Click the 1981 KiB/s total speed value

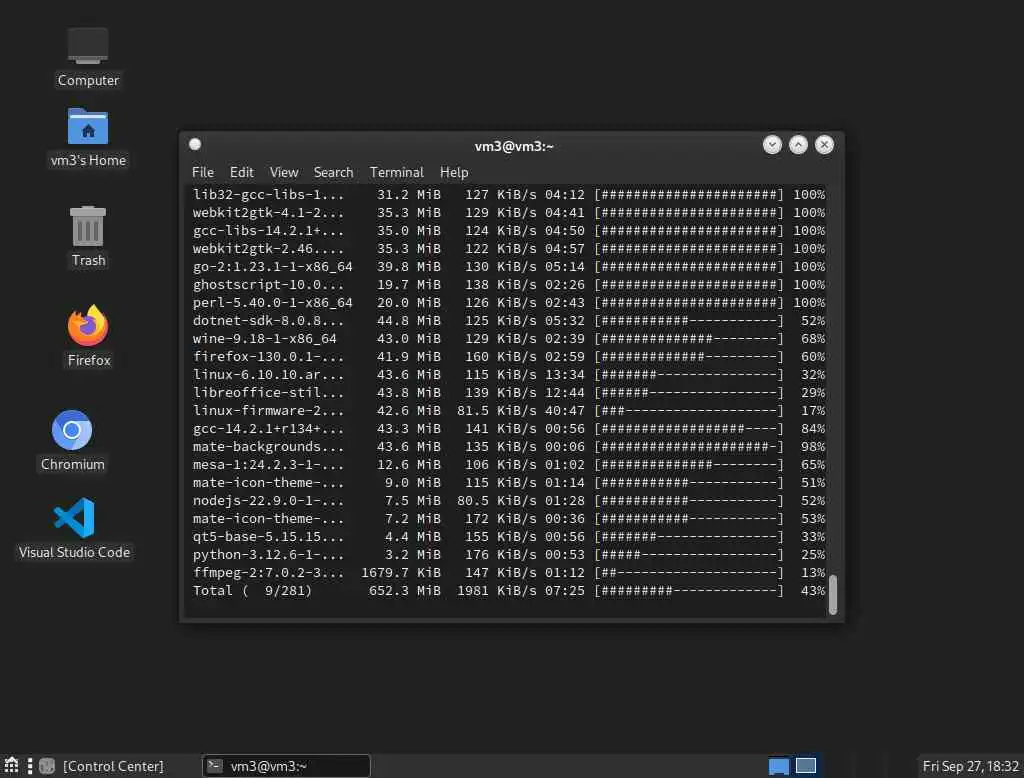496,591
